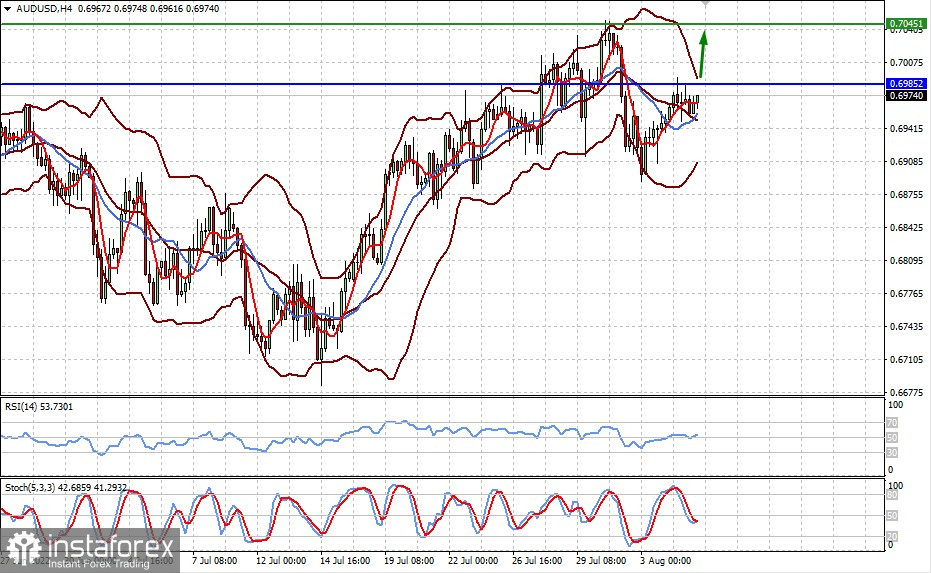Click the Stoch(5,3,3) indicator label
The image size is (931, 573).
[x=66, y=487]
